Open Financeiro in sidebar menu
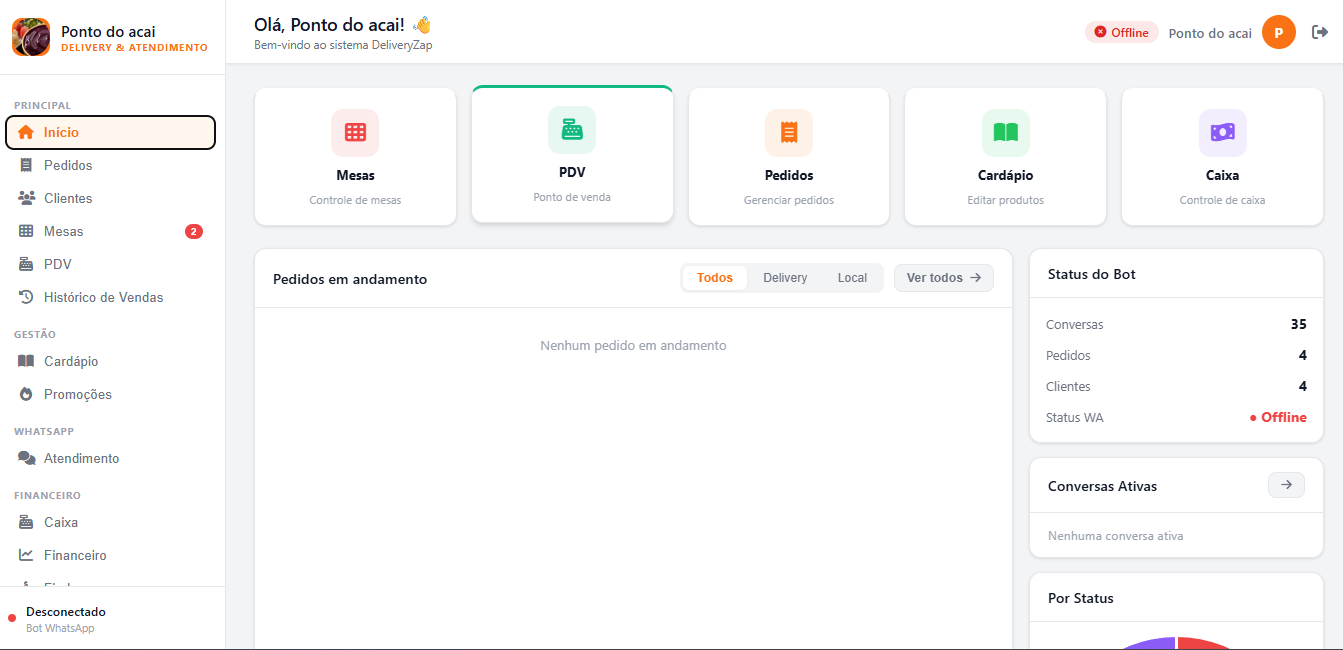Screen dimensions: 1343x650 [110, 555]
